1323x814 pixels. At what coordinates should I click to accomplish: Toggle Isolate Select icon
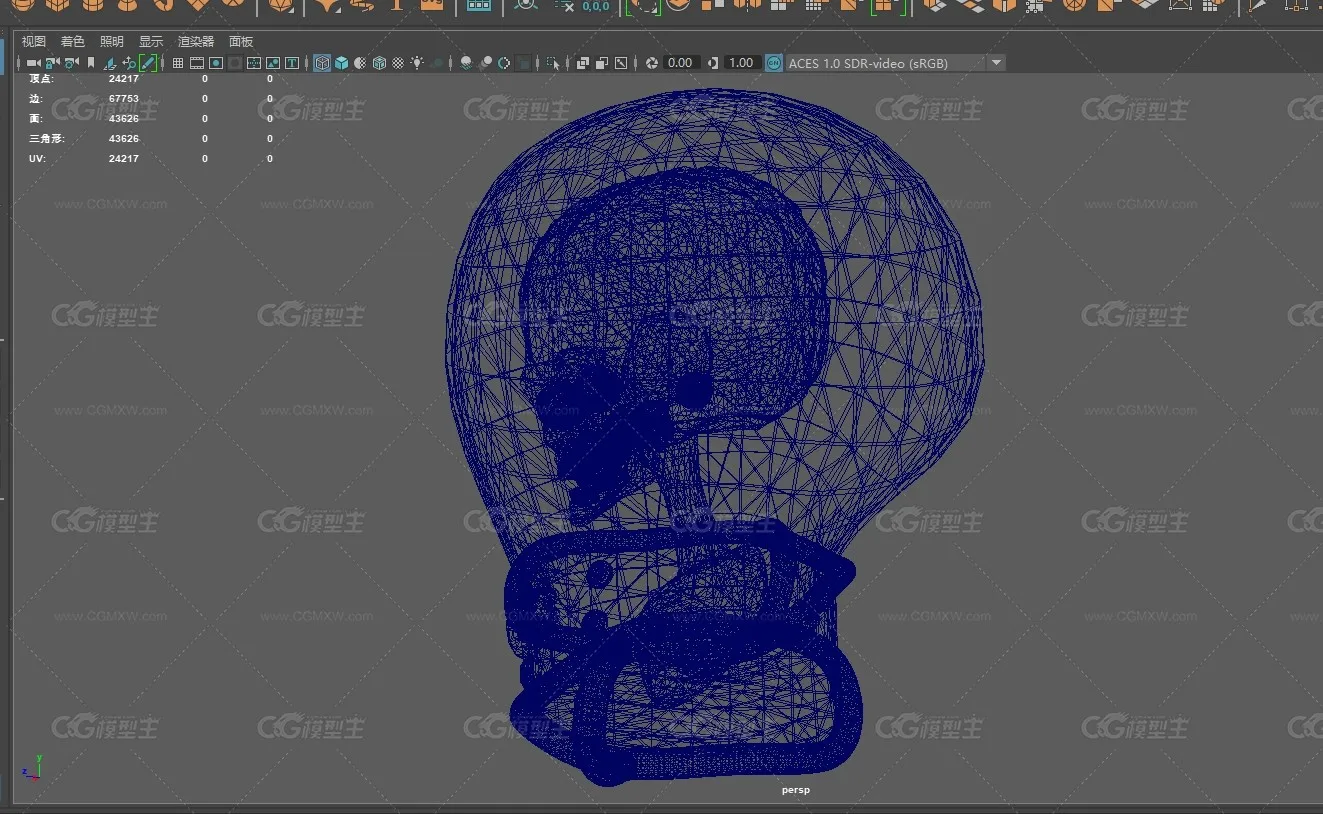pos(553,63)
